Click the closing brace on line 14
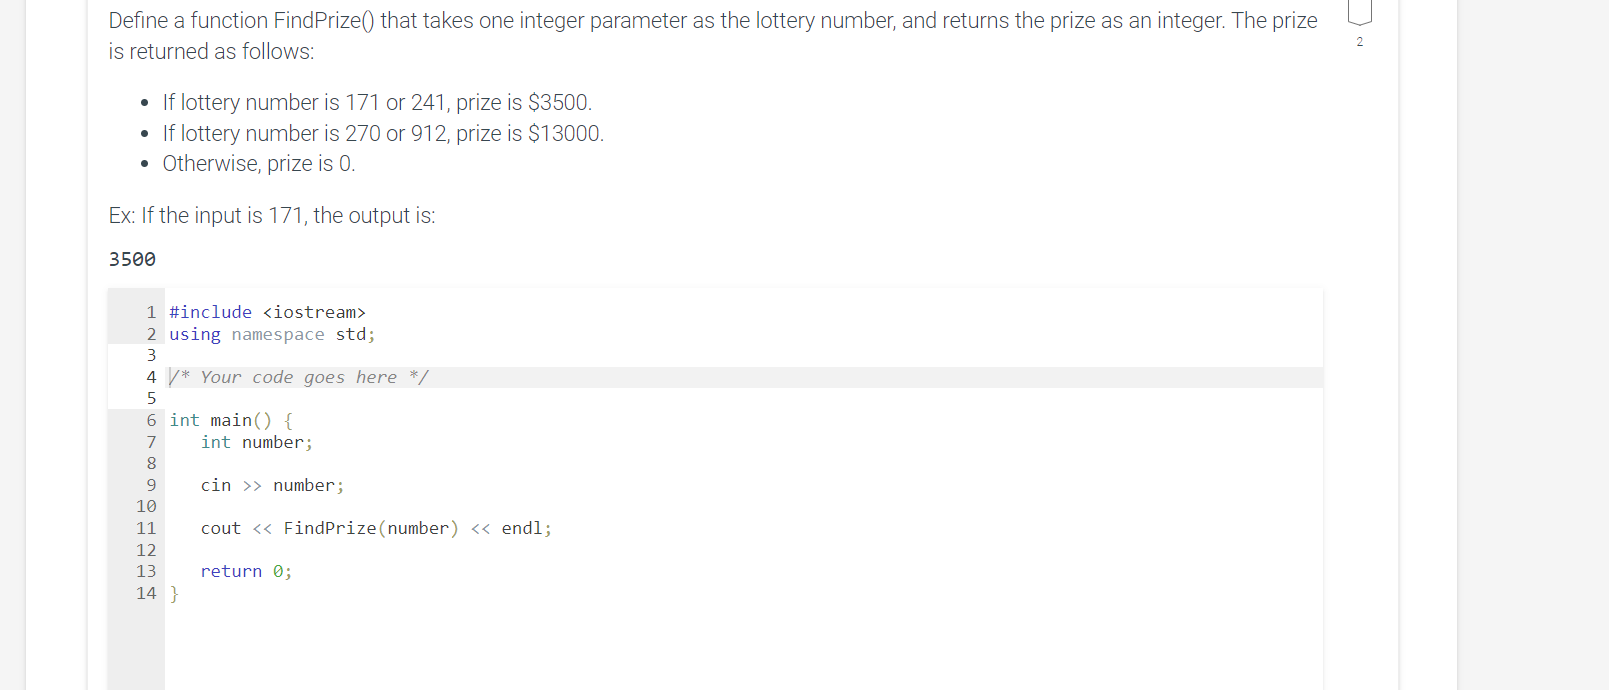The width and height of the screenshot is (1609, 690). coord(174,593)
